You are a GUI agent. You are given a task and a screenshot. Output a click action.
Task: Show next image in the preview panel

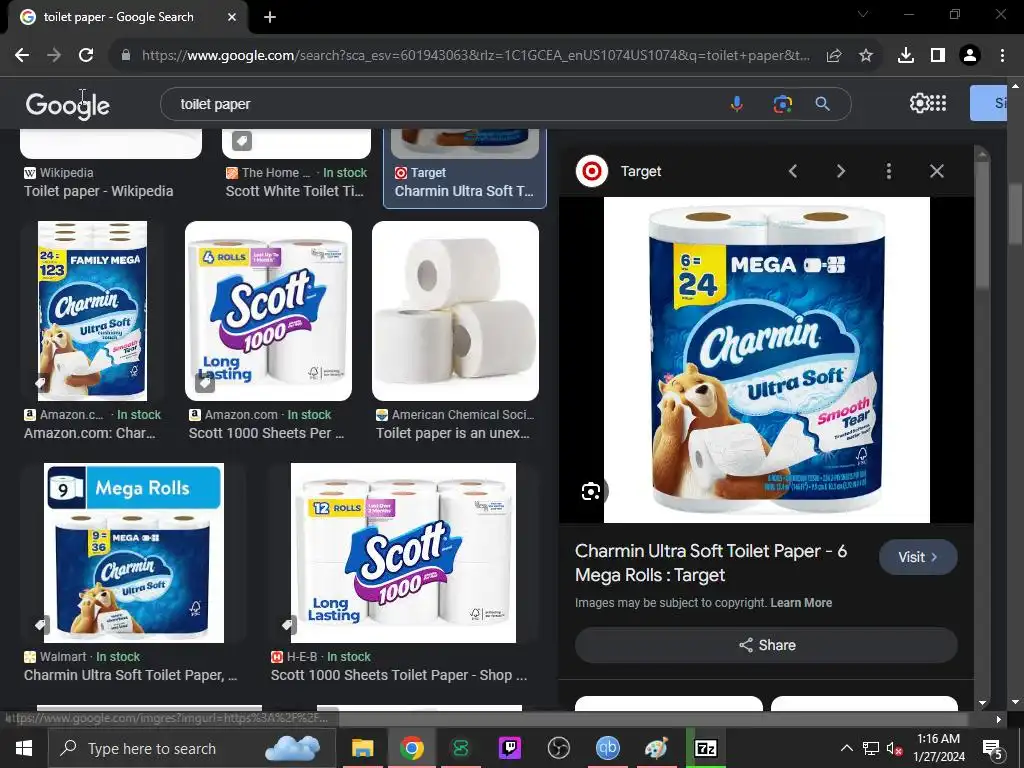click(840, 171)
